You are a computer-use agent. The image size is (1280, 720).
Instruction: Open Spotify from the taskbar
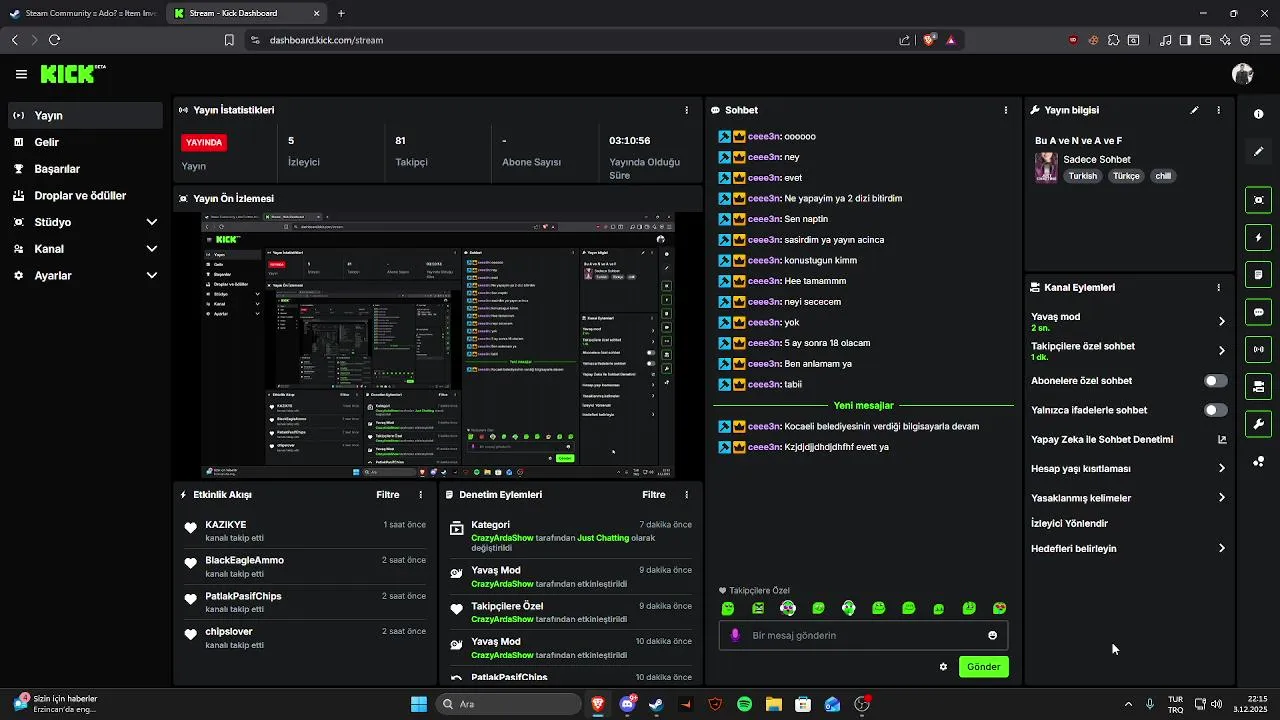click(744, 704)
